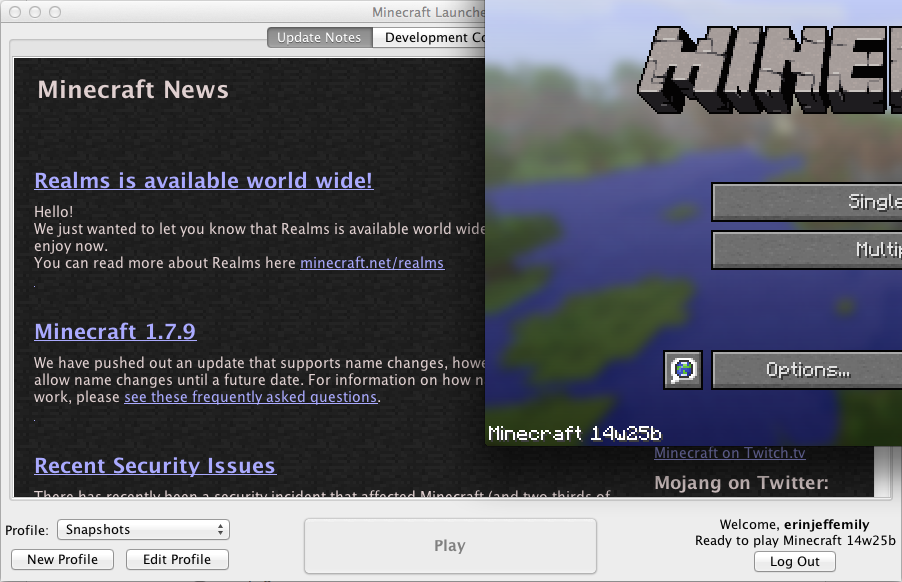
Task: Click the Minecraft 14w25b version text
Action: point(575,433)
